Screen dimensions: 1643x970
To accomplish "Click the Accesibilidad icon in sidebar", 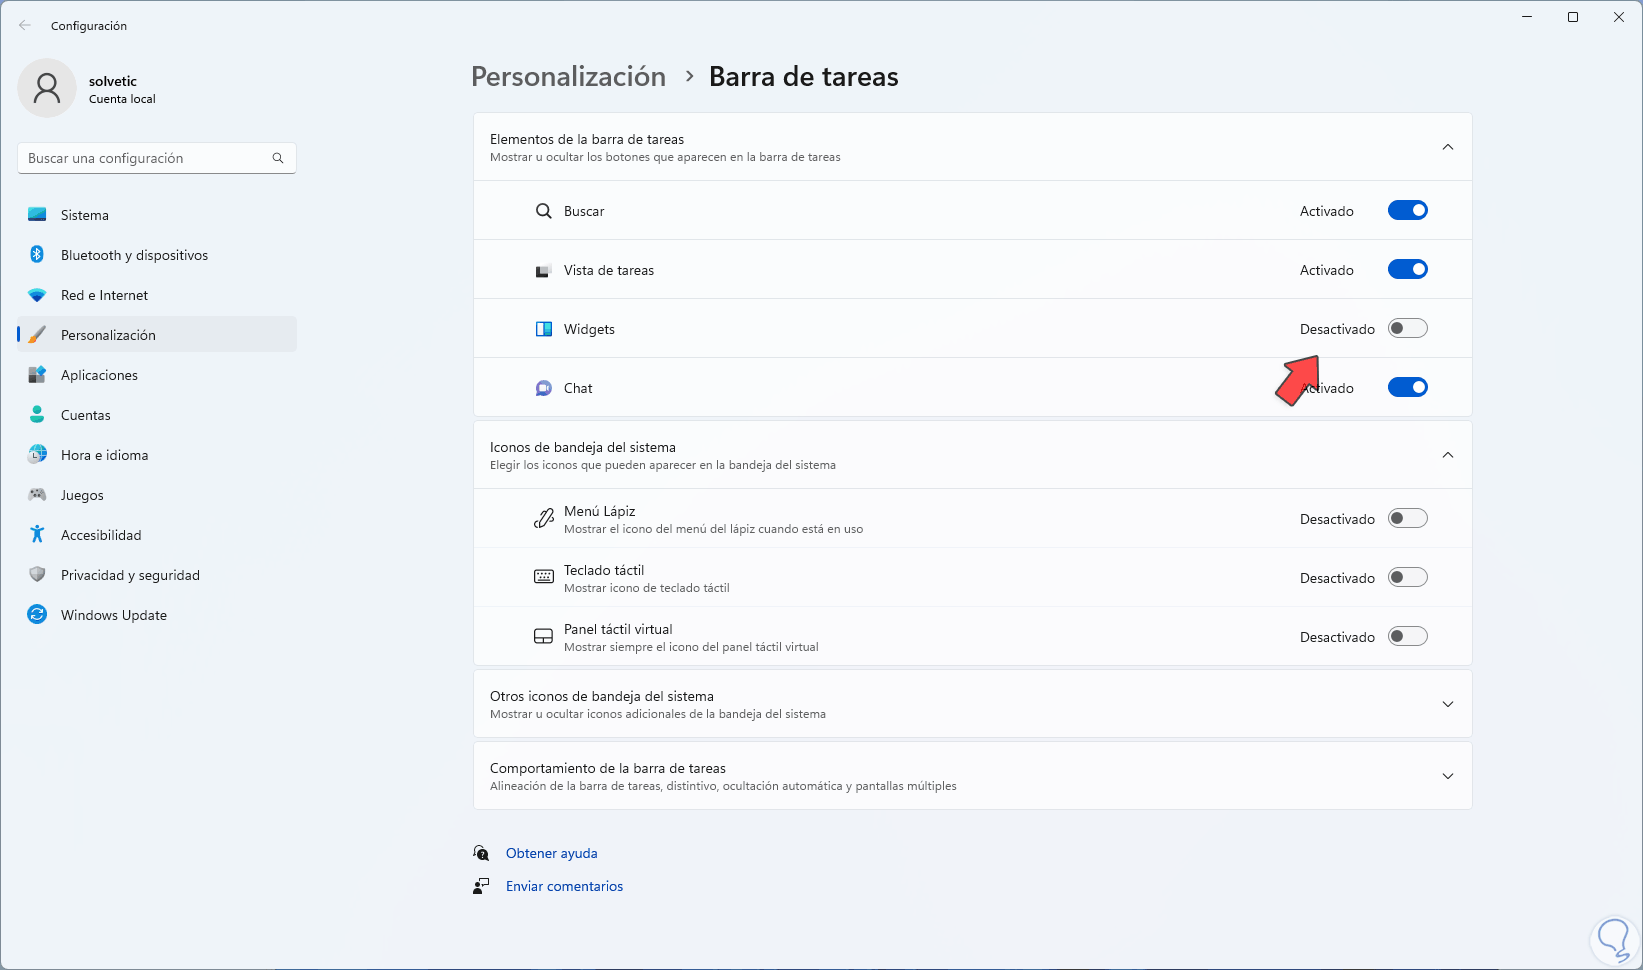I will pos(37,535).
